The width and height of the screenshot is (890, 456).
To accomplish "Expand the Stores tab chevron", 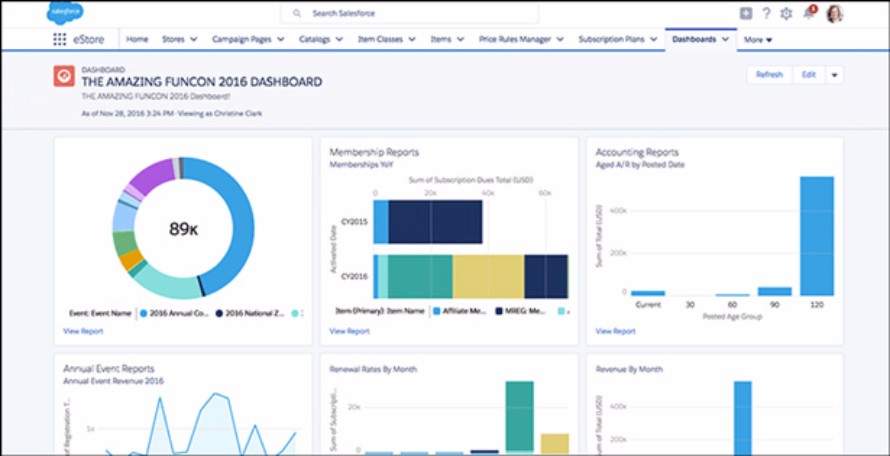I will tap(194, 40).
